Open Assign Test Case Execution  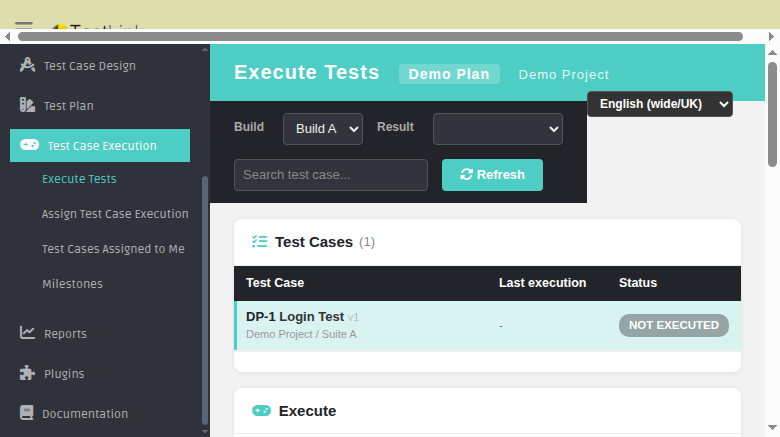tap(115, 214)
